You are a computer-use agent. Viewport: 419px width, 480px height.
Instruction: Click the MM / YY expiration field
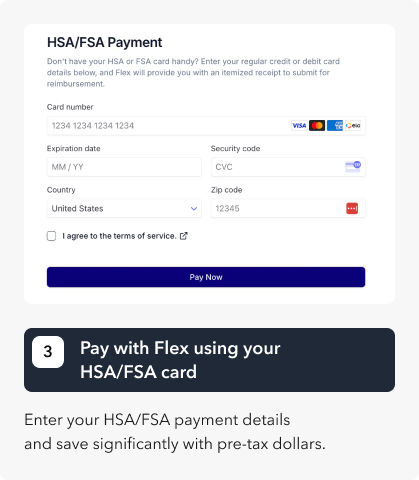click(x=124, y=167)
